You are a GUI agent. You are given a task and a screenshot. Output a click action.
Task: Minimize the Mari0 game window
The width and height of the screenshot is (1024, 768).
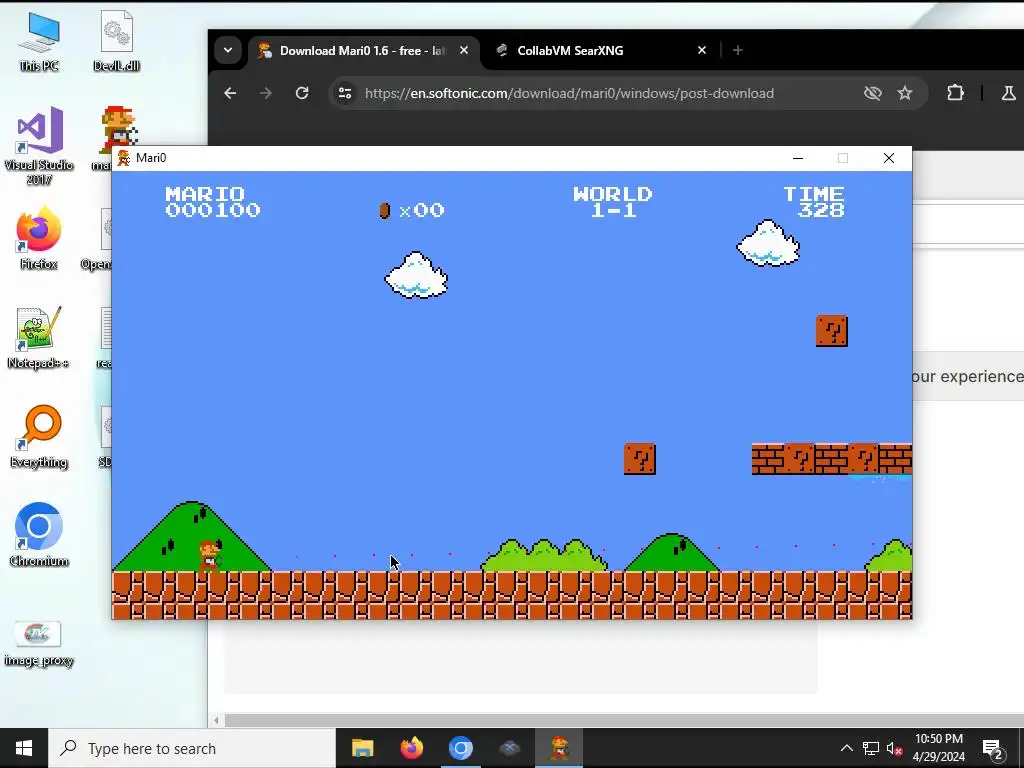tap(798, 158)
